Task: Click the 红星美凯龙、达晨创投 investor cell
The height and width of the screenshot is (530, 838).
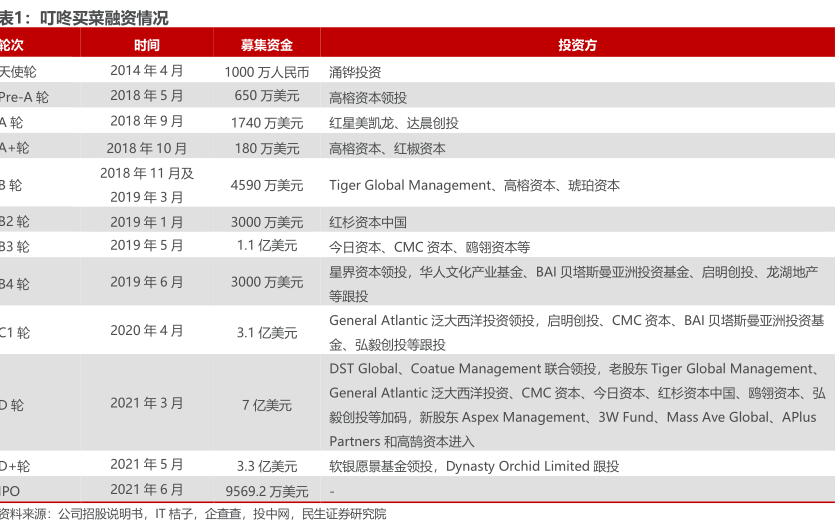Action: [394, 122]
